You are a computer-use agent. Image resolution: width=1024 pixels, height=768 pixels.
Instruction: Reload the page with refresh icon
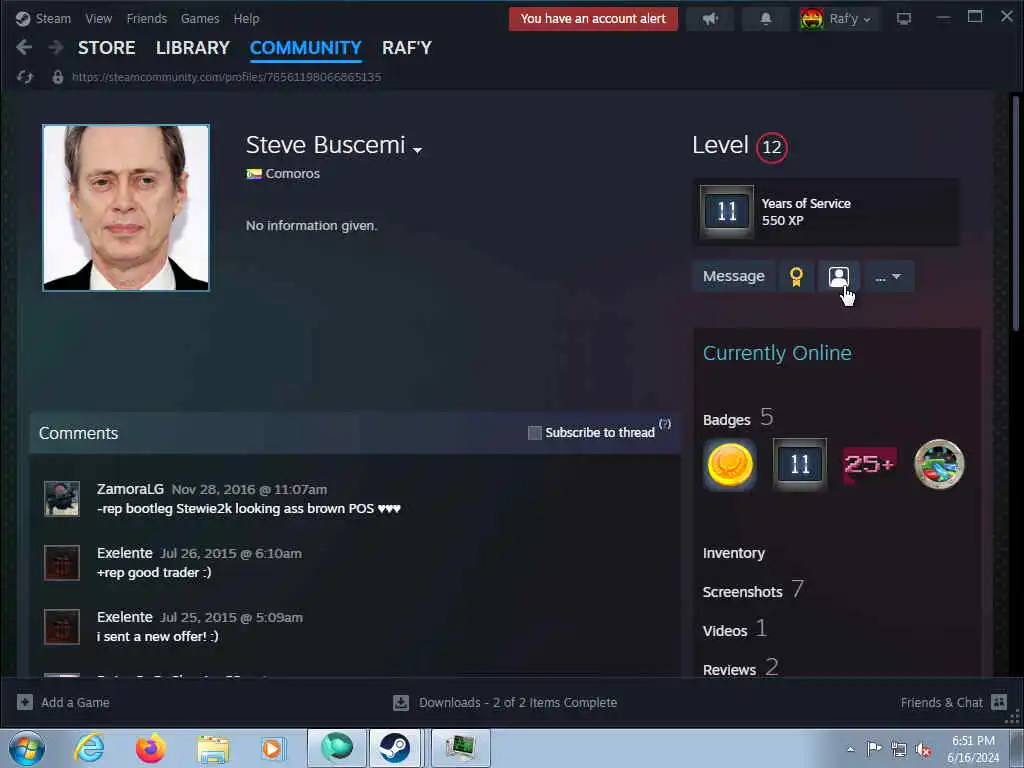click(x=25, y=77)
